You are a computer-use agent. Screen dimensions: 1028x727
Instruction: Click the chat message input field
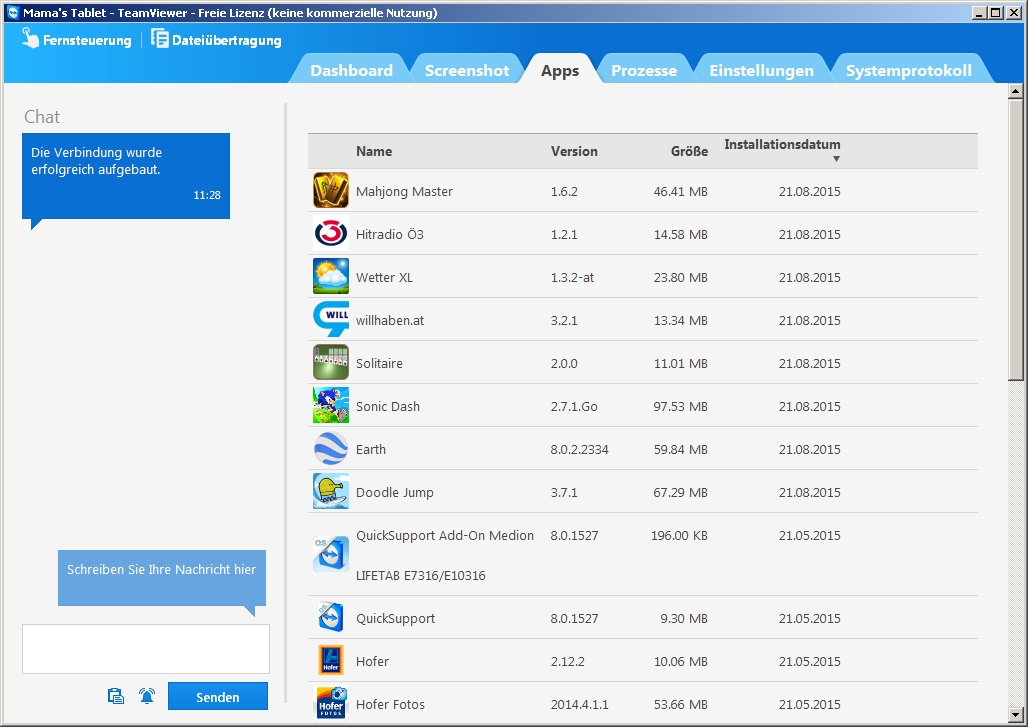click(146, 649)
